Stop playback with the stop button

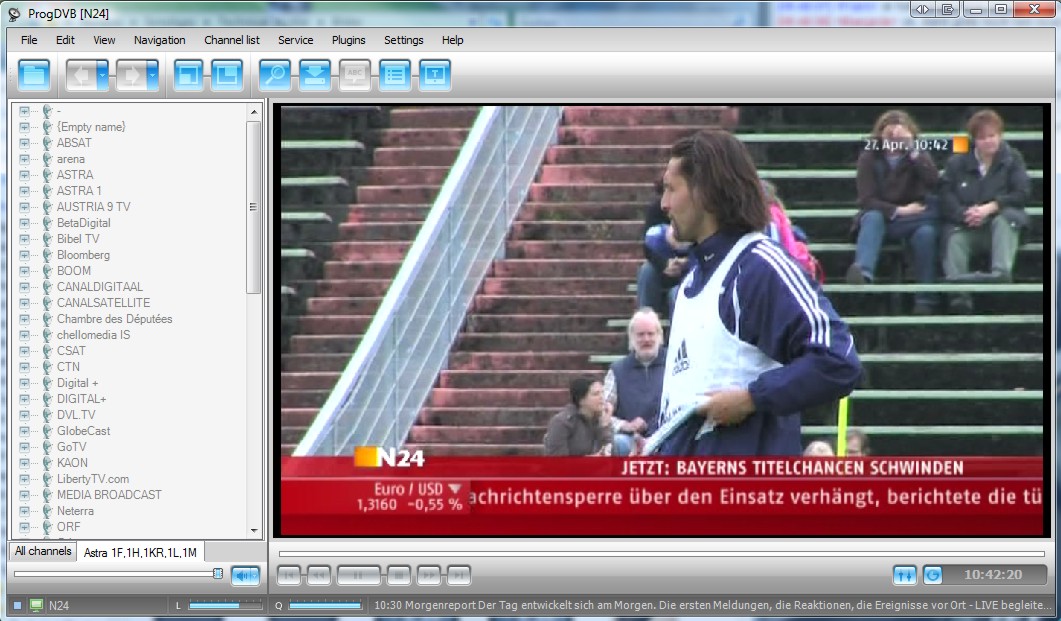point(399,575)
